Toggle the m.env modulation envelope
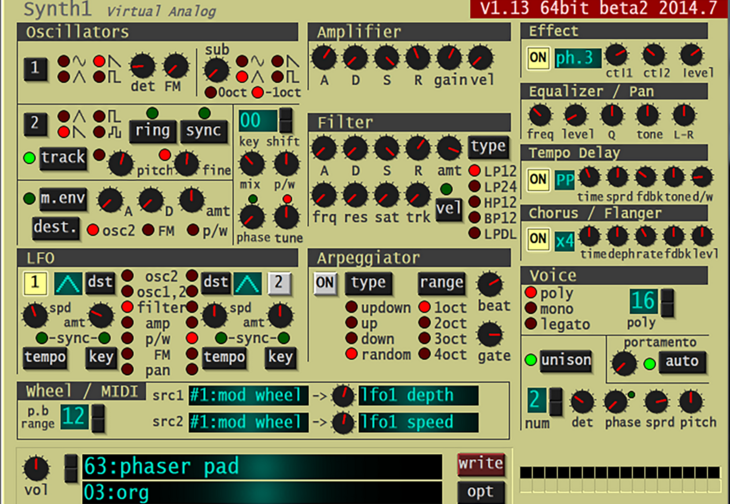Image resolution: width=730 pixels, height=504 pixels. pos(63,199)
